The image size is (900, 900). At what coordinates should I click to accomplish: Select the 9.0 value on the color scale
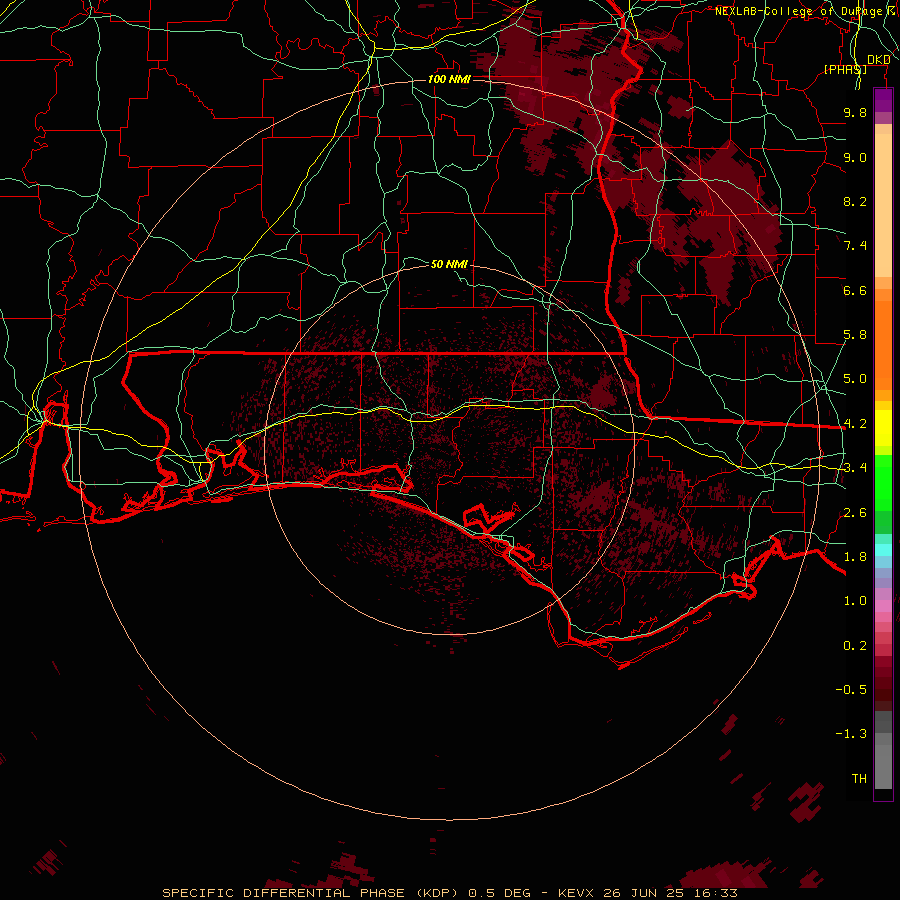(x=855, y=157)
